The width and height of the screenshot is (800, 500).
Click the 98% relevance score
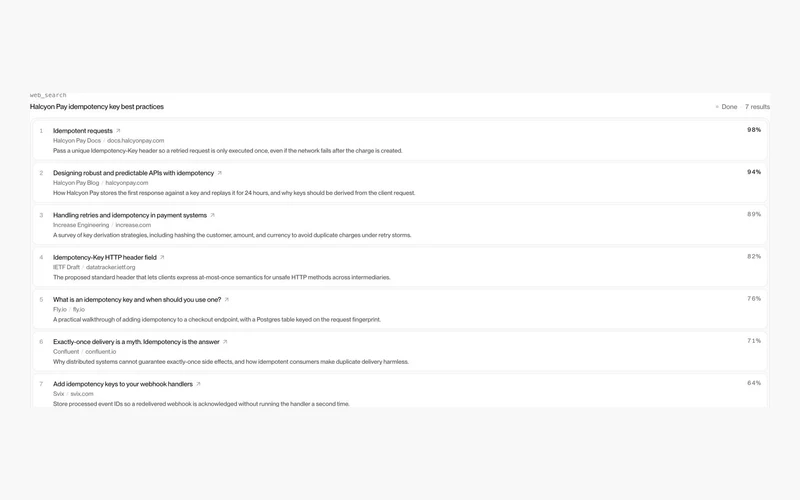tap(754, 130)
